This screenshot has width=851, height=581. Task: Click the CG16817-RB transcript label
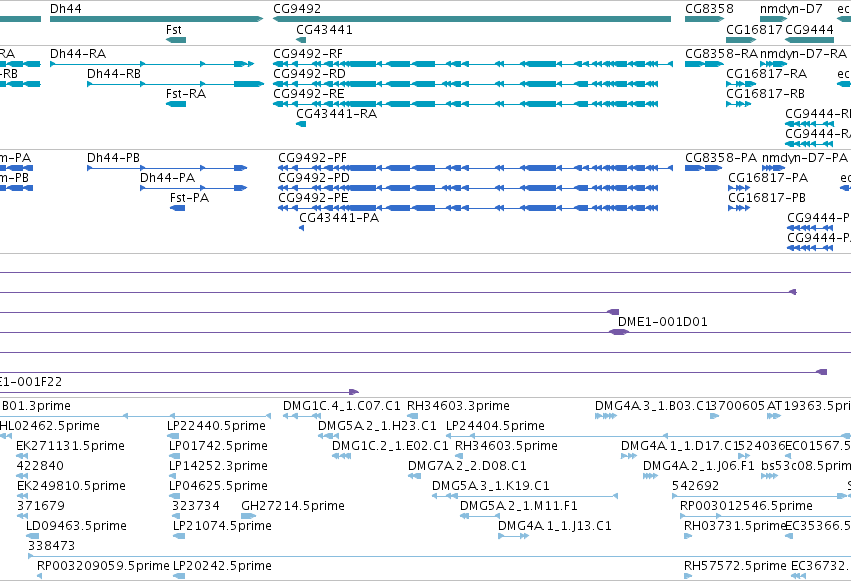pyautogui.click(x=765, y=94)
